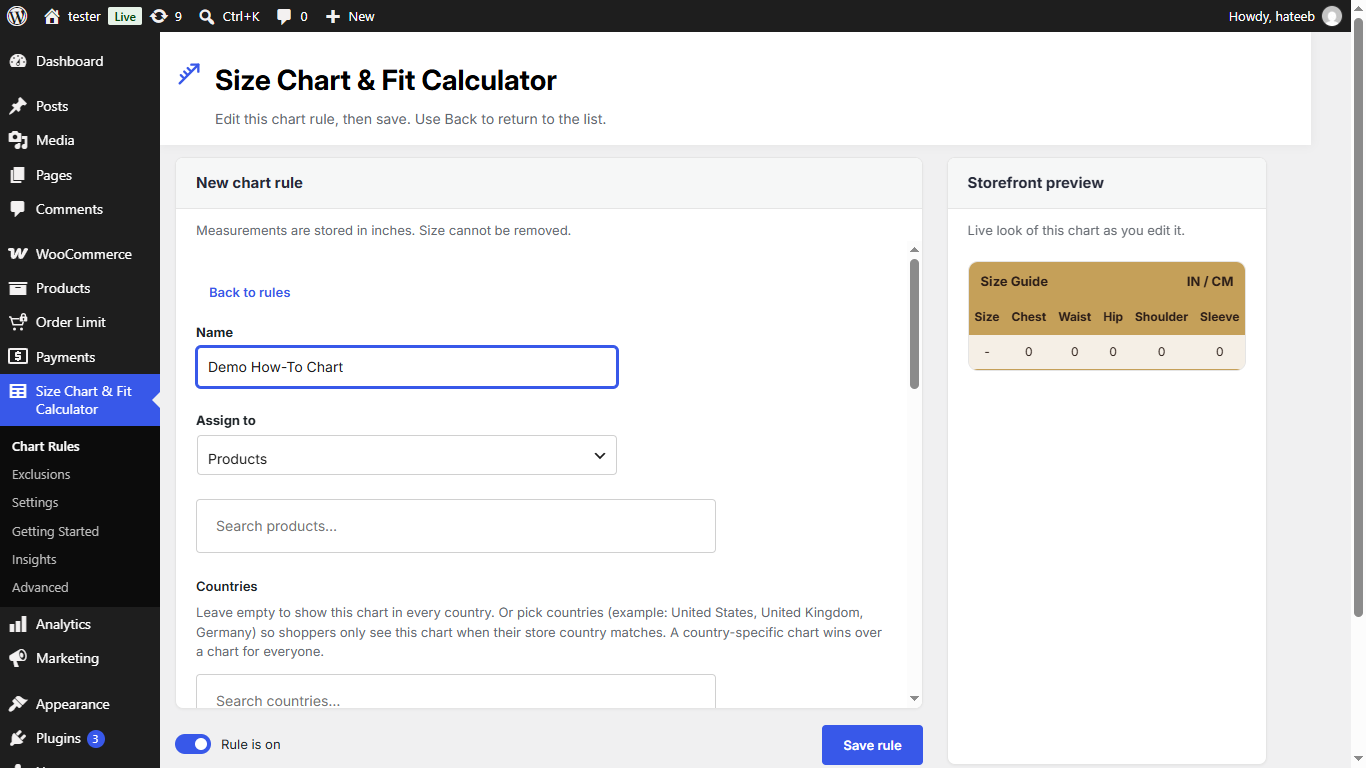Open the Size Chart & Fit Calculator menu

(80, 400)
